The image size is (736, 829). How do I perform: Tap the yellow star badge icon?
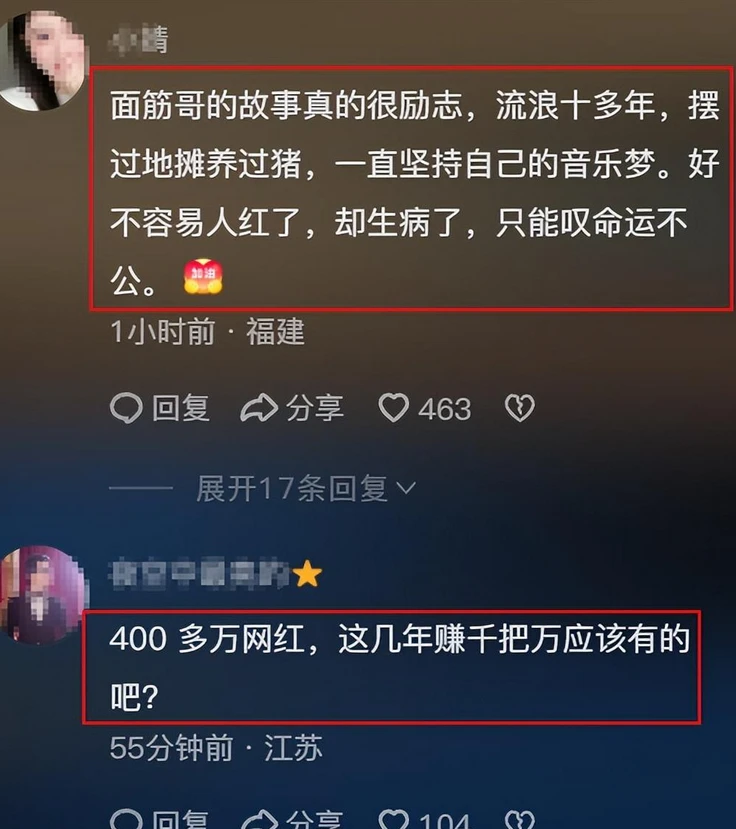click(x=307, y=574)
